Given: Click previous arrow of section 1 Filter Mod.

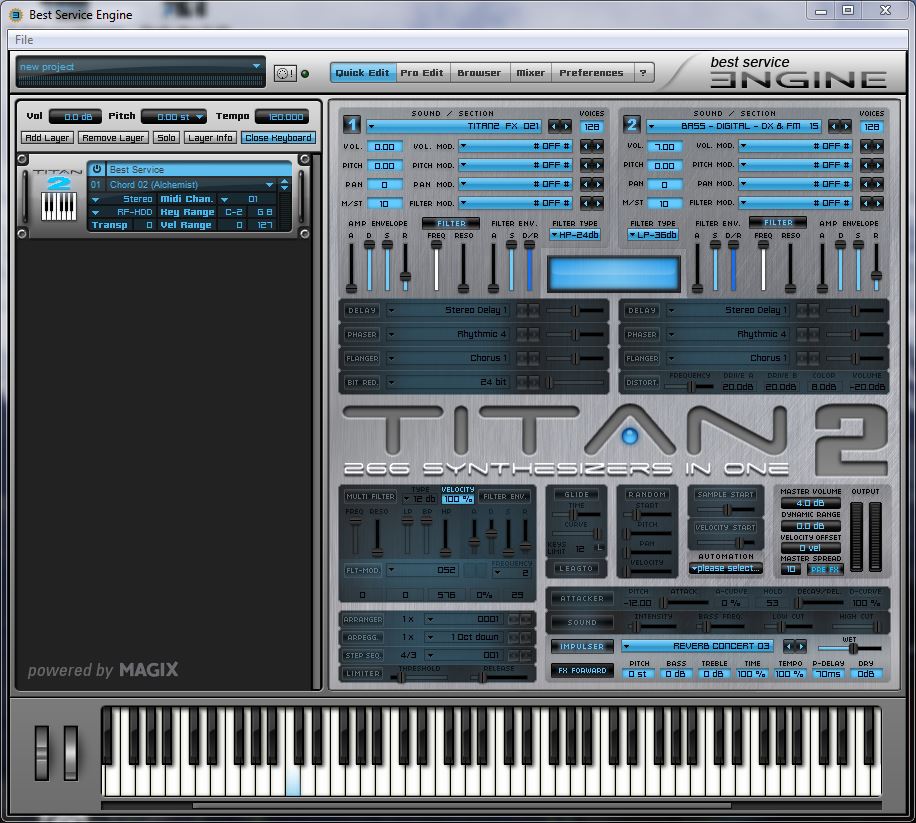Looking at the screenshot, I should pos(585,203).
